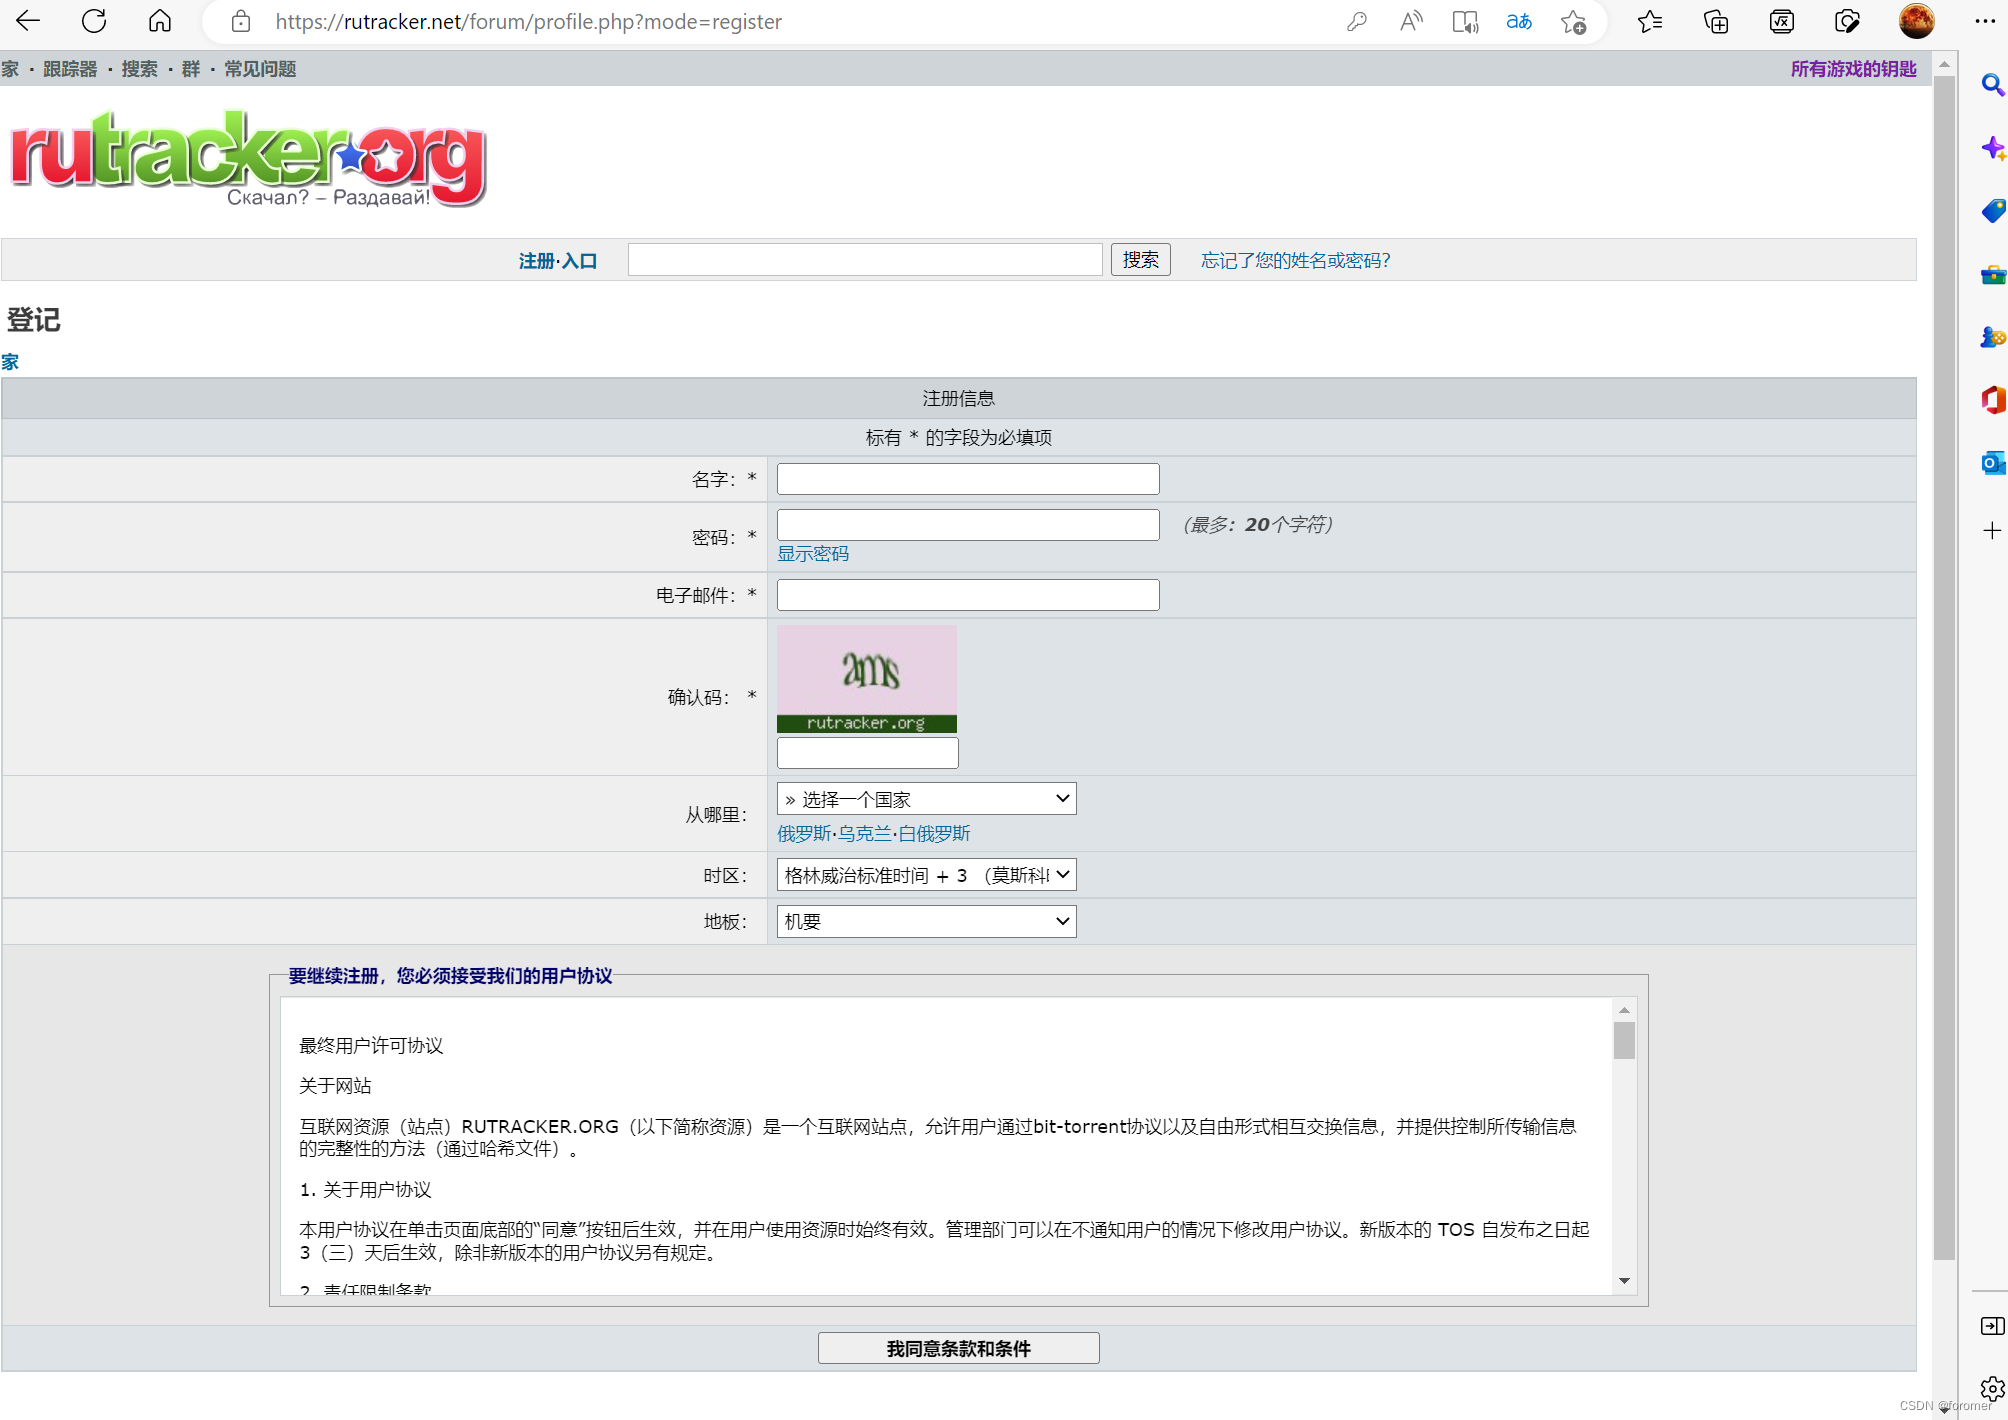Click 家 in top navigation
2008x1420 pixels.
[x=10, y=69]
